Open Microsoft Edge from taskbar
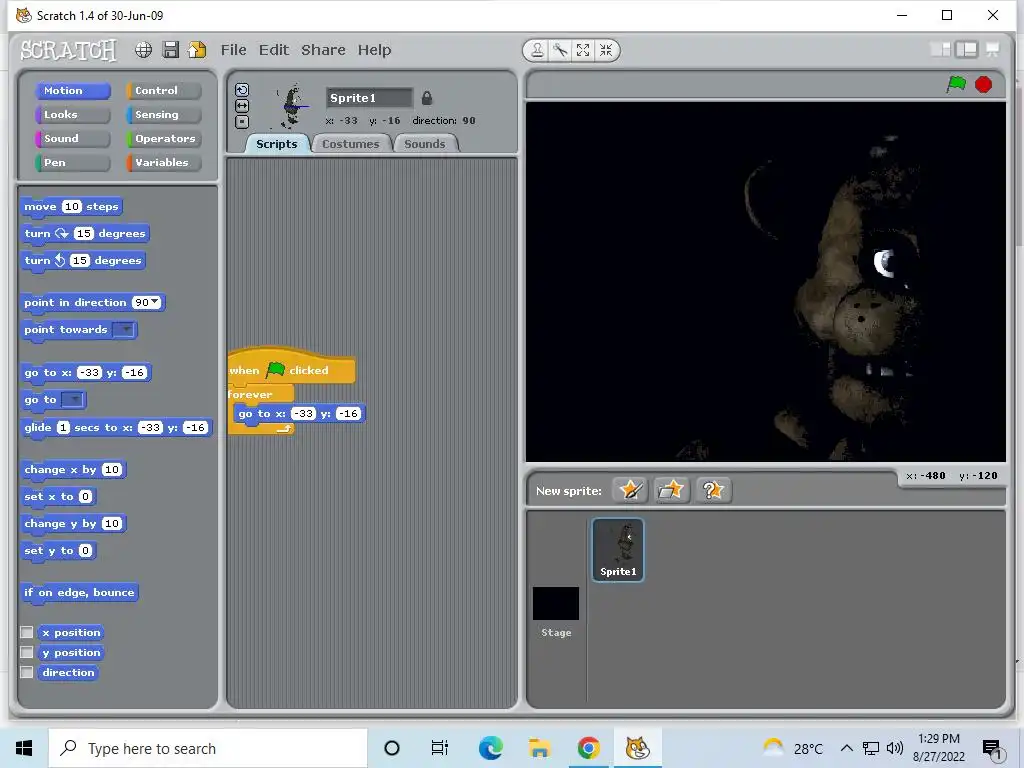 click(490, 748)
